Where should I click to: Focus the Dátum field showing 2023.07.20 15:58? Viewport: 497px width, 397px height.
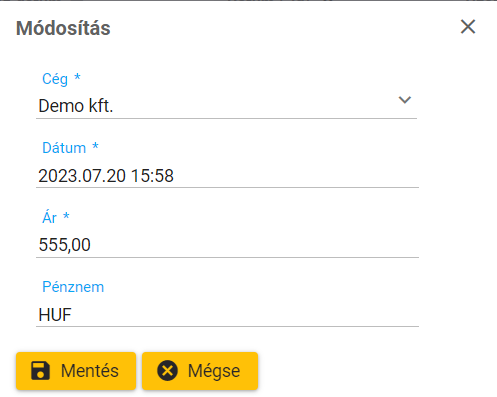[227, 176]
